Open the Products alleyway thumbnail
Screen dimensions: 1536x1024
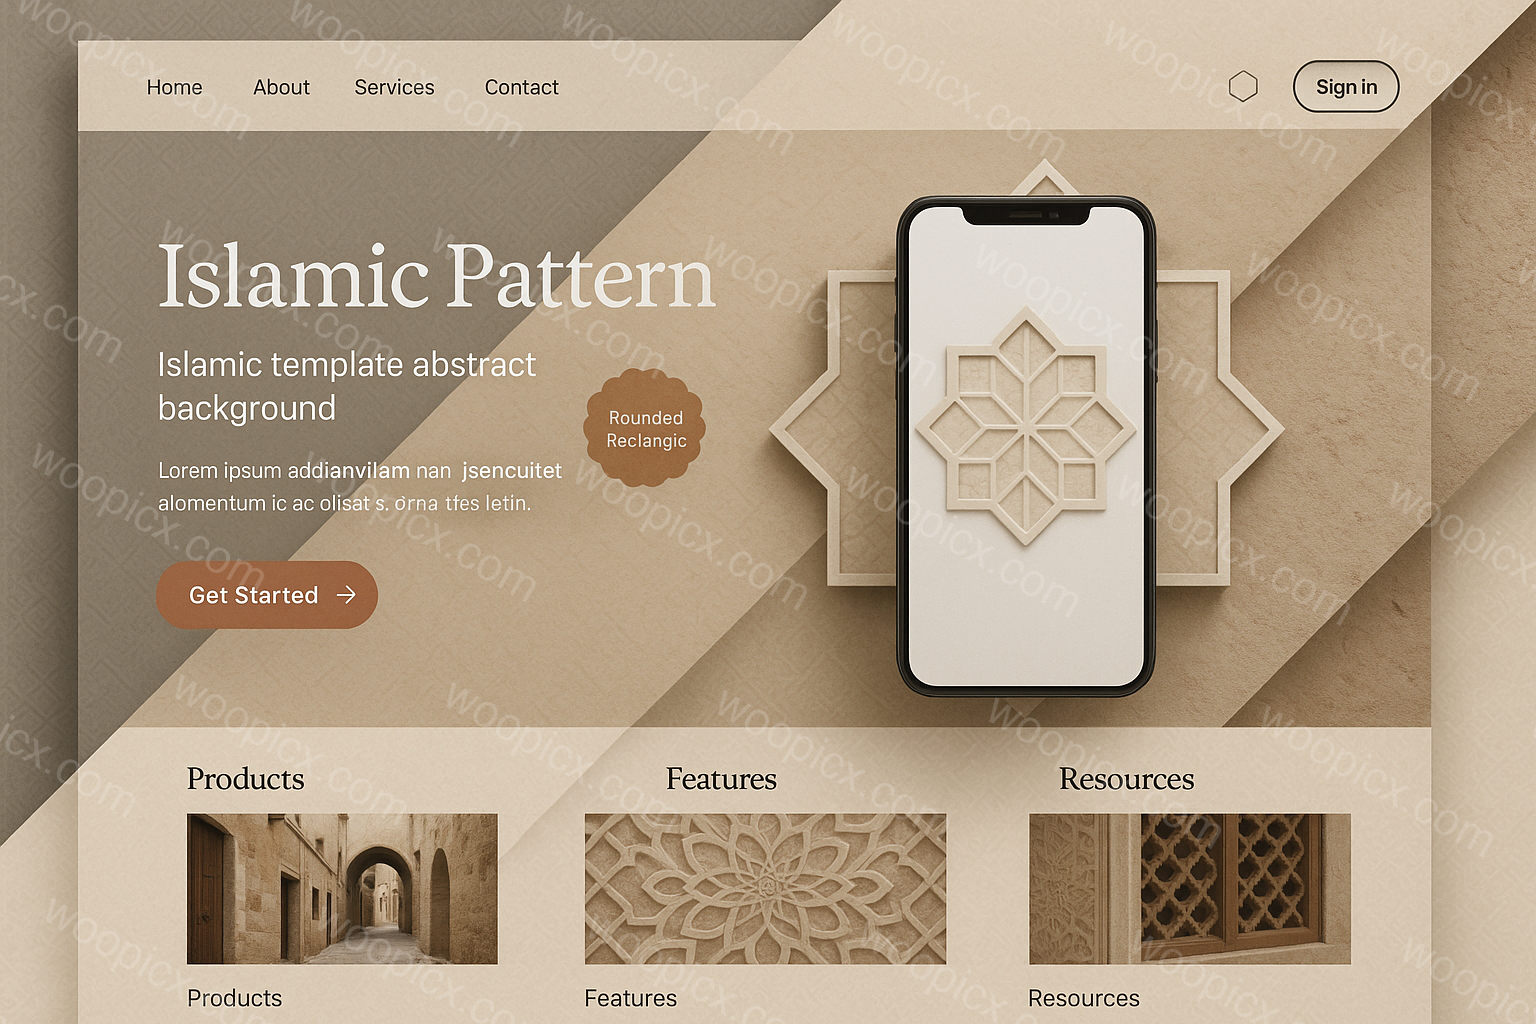[x=342, y=889]
